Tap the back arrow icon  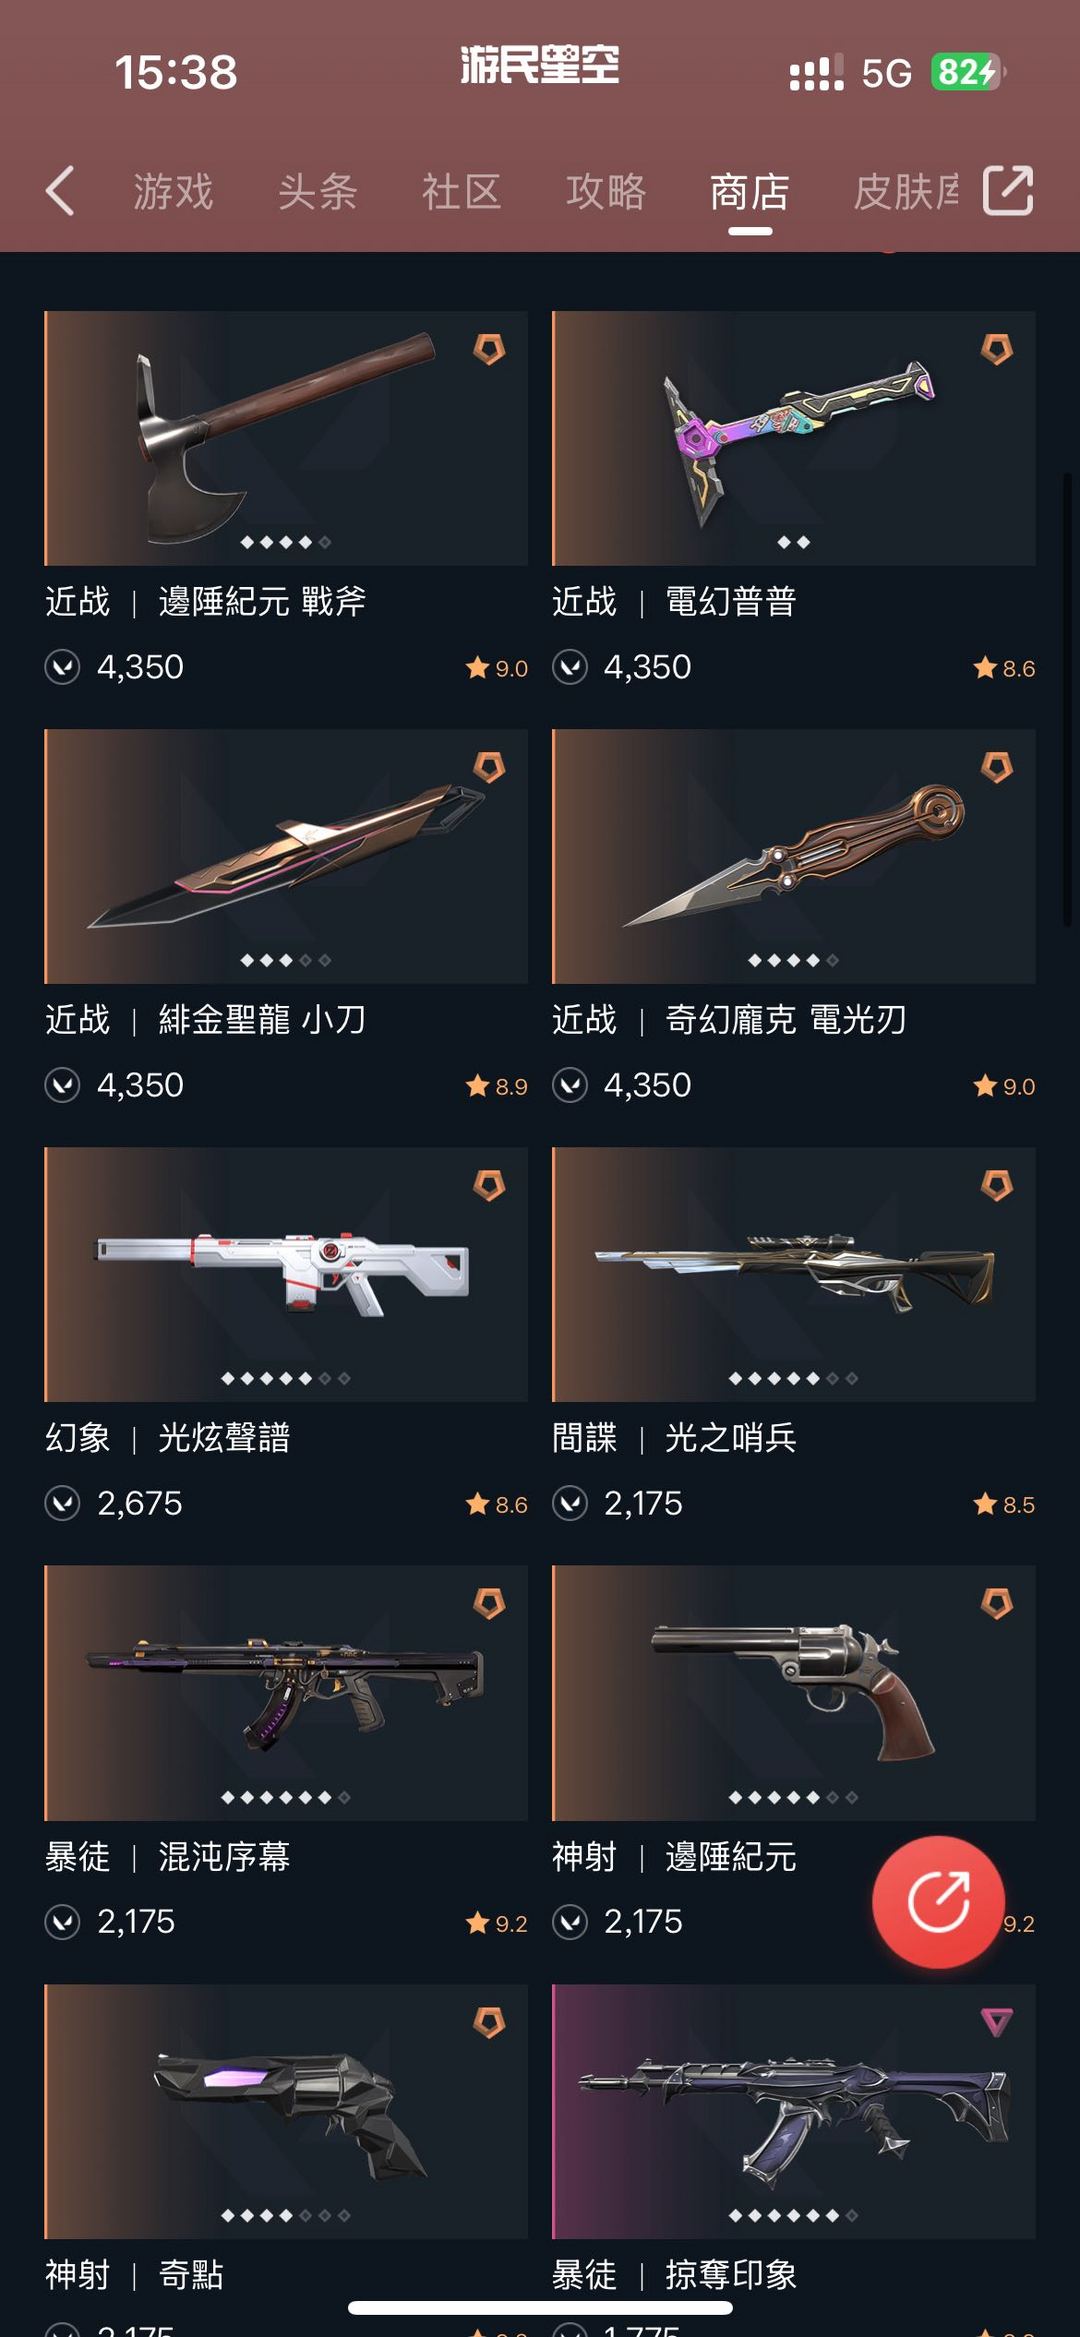point(60,191)
